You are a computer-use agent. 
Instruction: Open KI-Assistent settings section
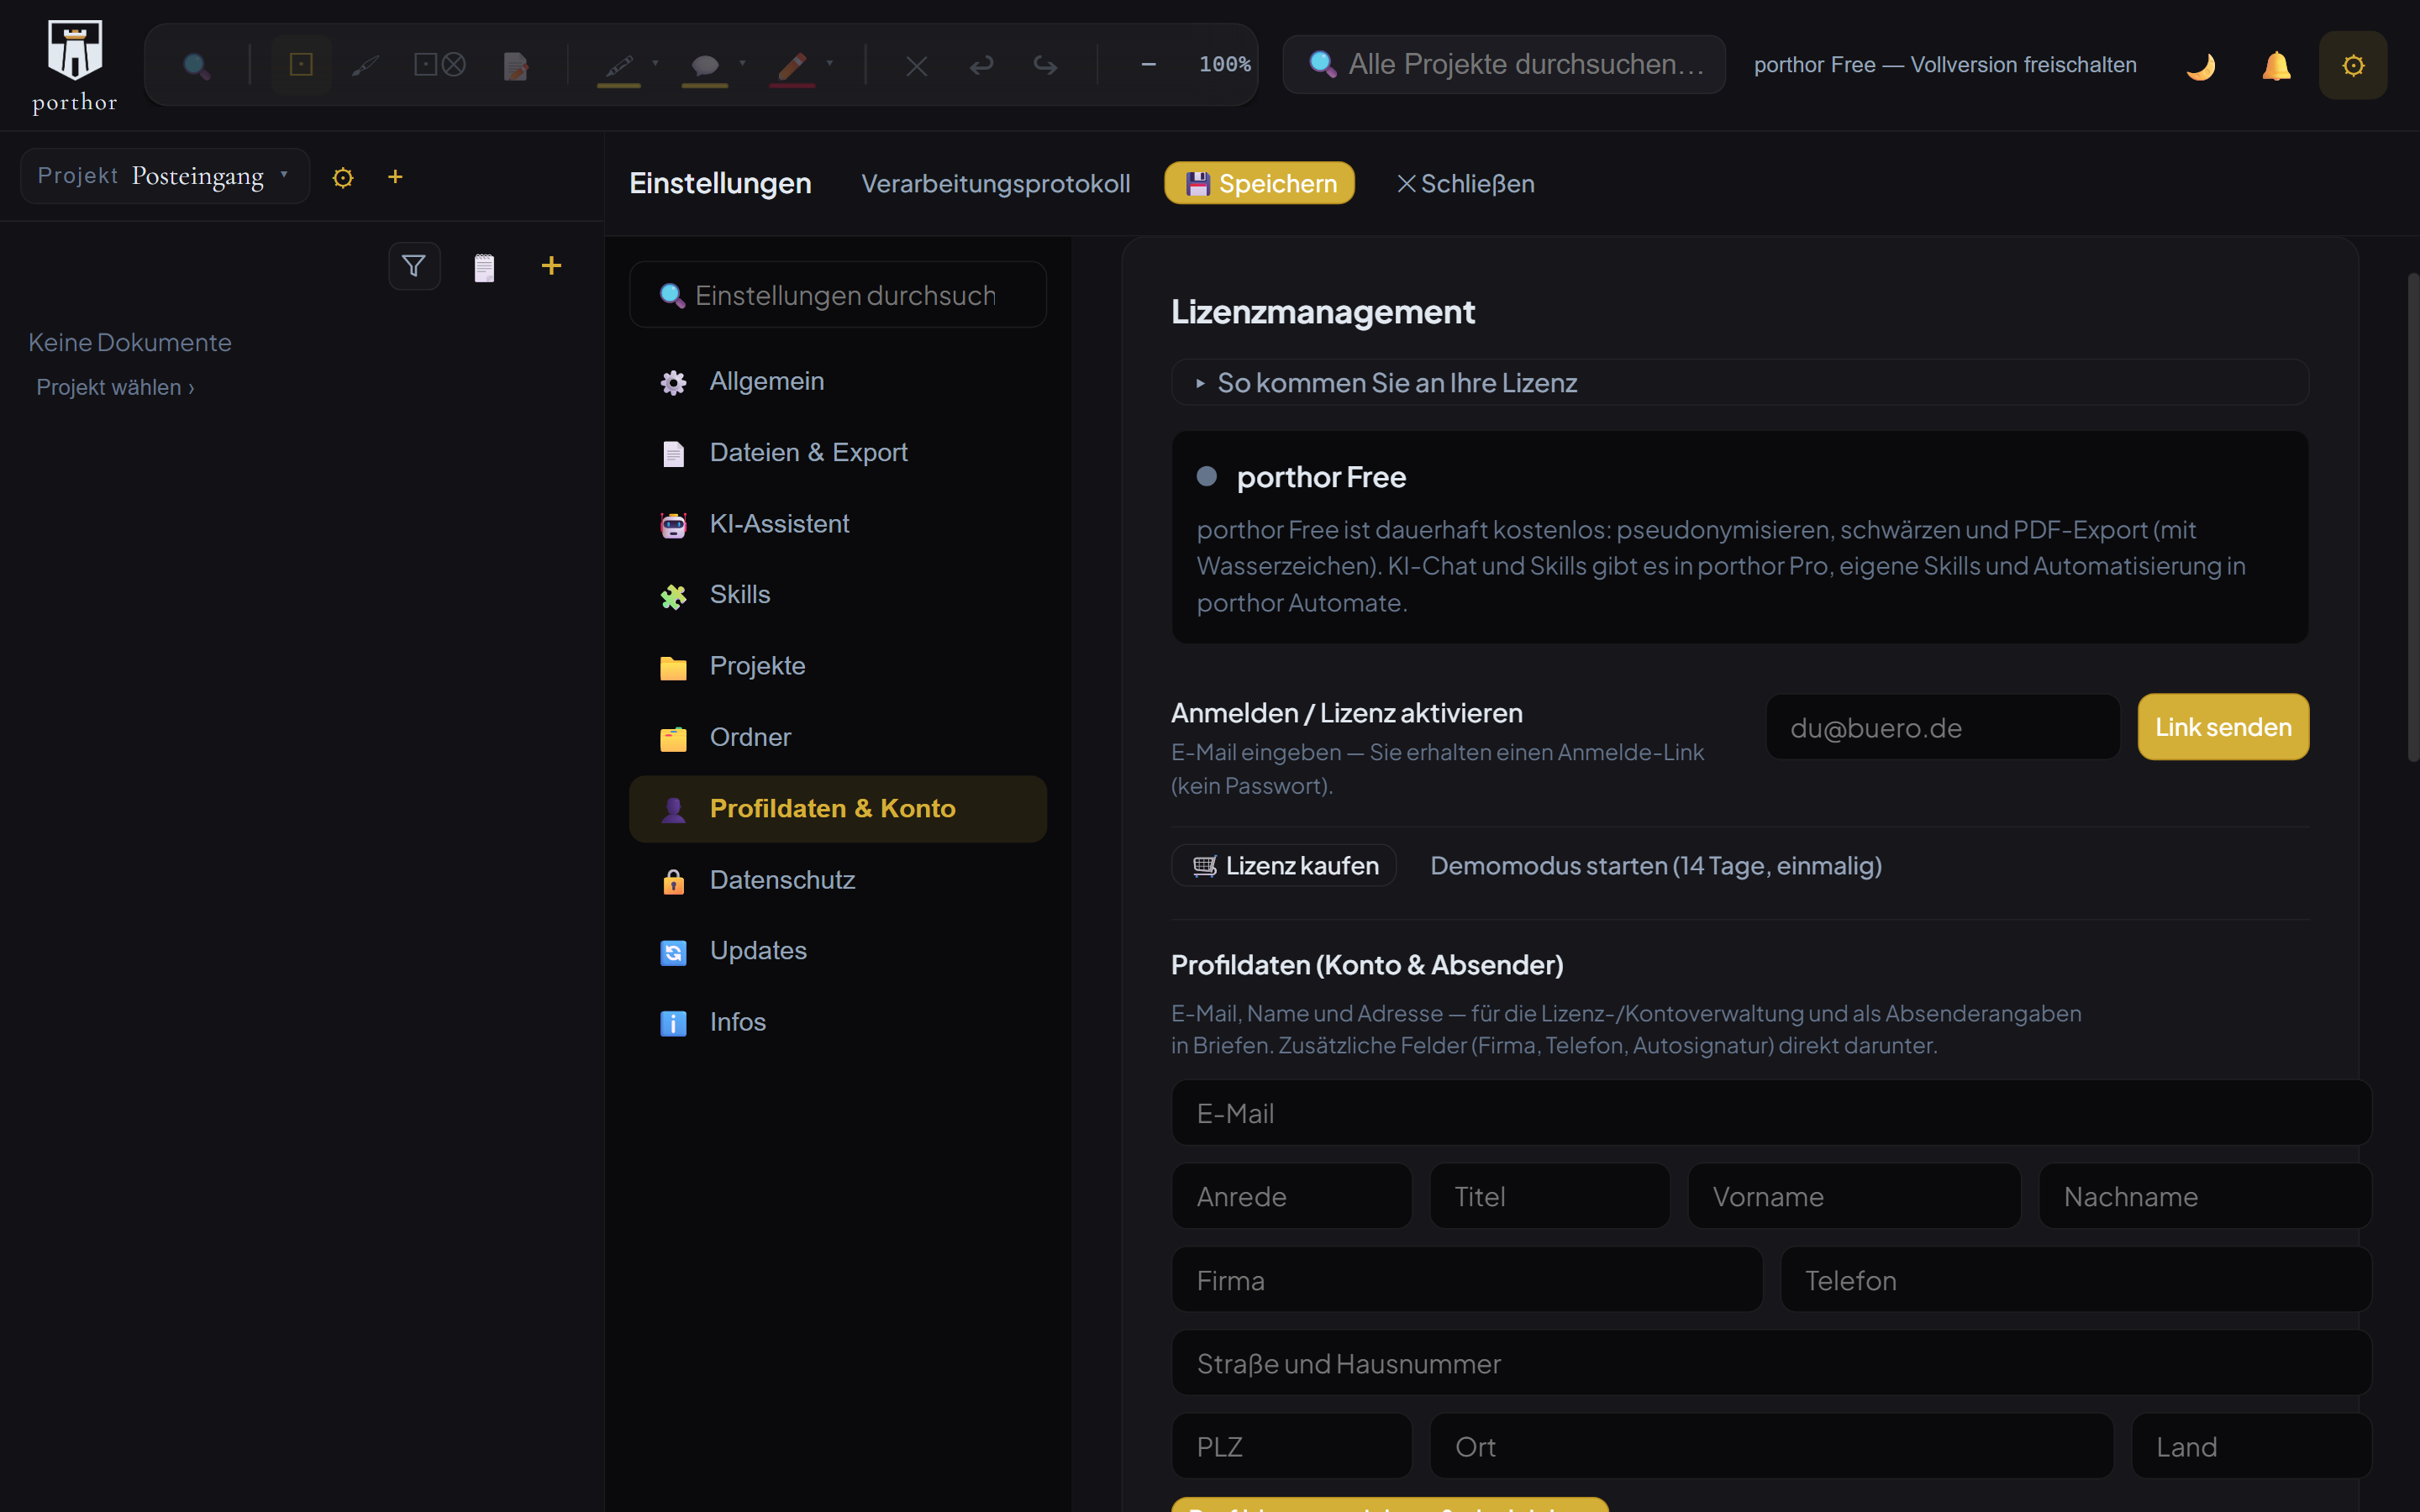point(838,524)
